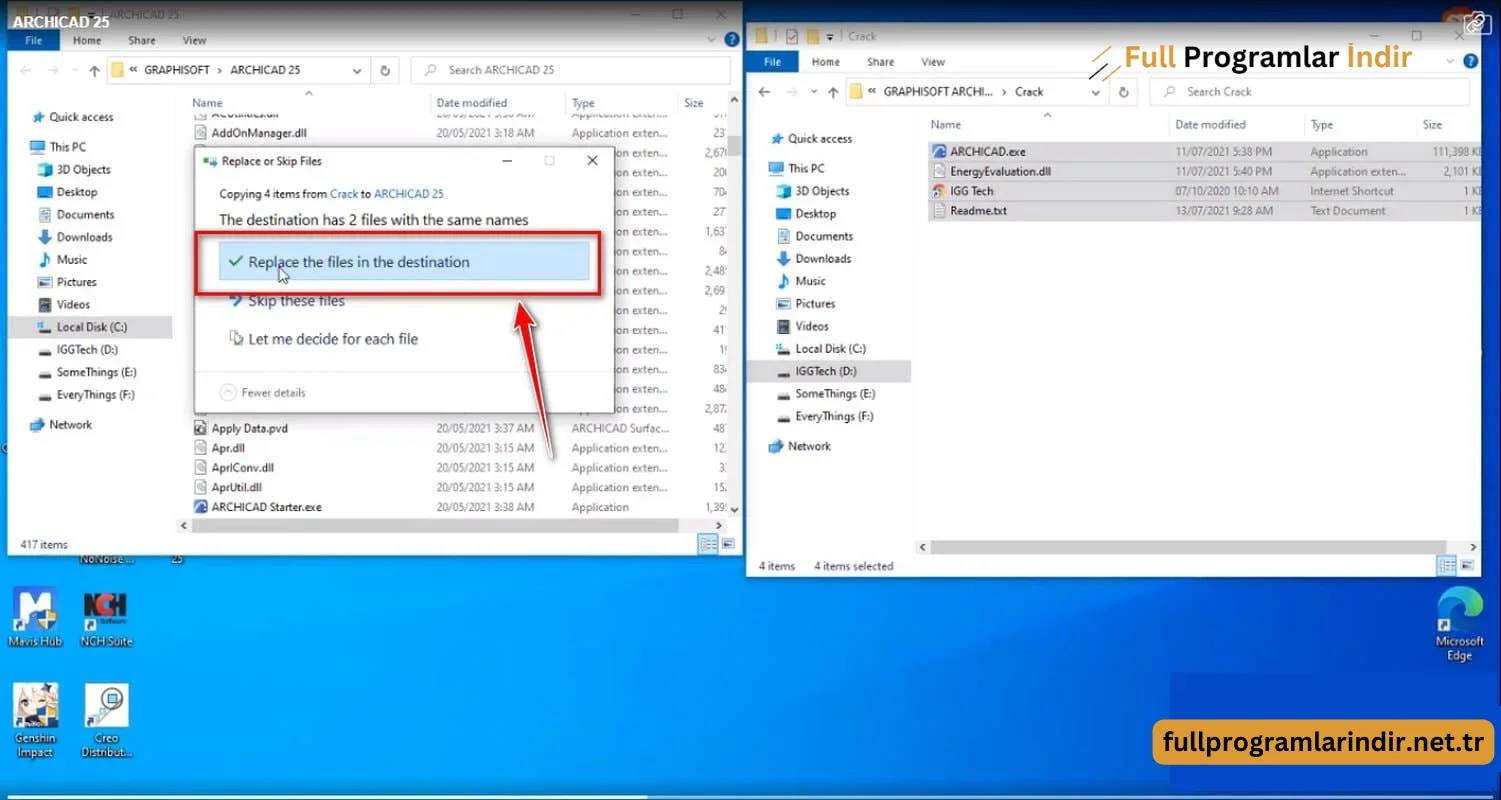This screenshot has height=800, width=1501.
Task: Open Pictures in Crack navigation pane
Action: coord(815,304)
